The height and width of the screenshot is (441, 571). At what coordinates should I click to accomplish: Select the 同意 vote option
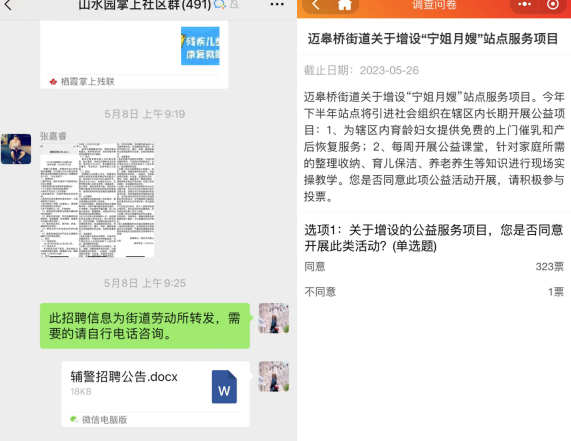coord(434,267)
